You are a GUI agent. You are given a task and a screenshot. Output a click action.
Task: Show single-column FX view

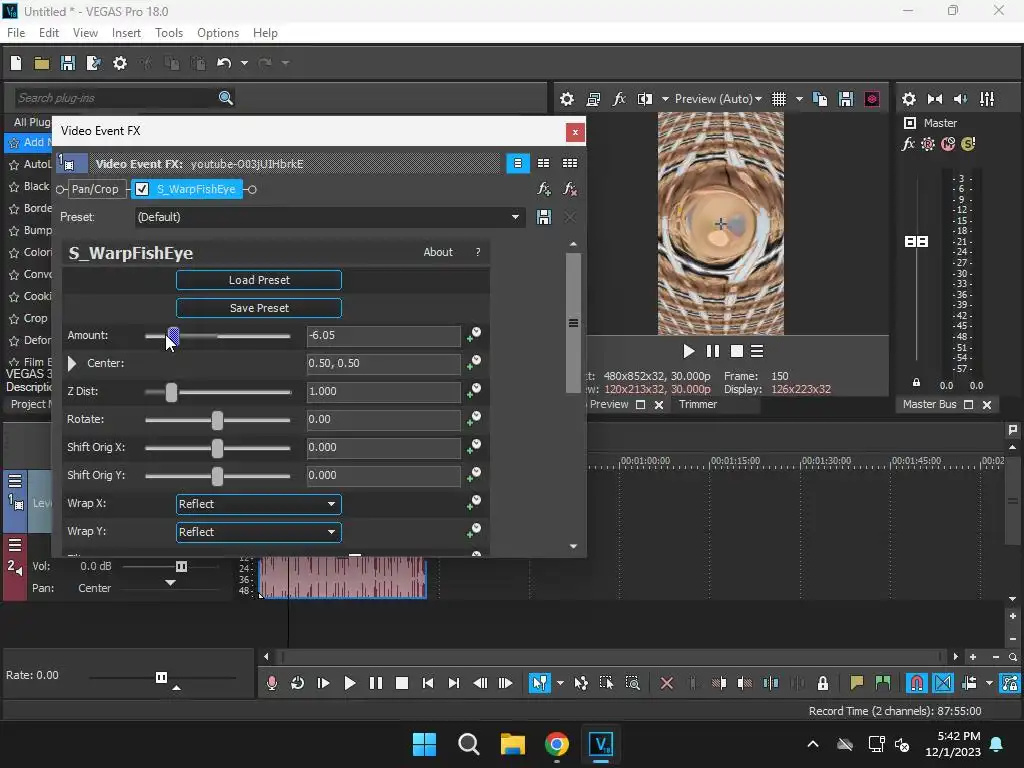[518, 163]
